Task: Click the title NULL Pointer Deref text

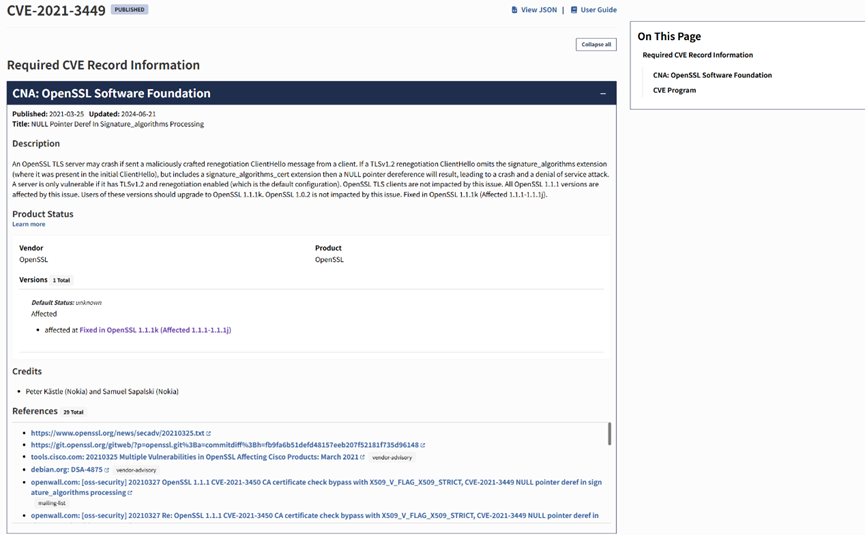Action: click(118, 124)
